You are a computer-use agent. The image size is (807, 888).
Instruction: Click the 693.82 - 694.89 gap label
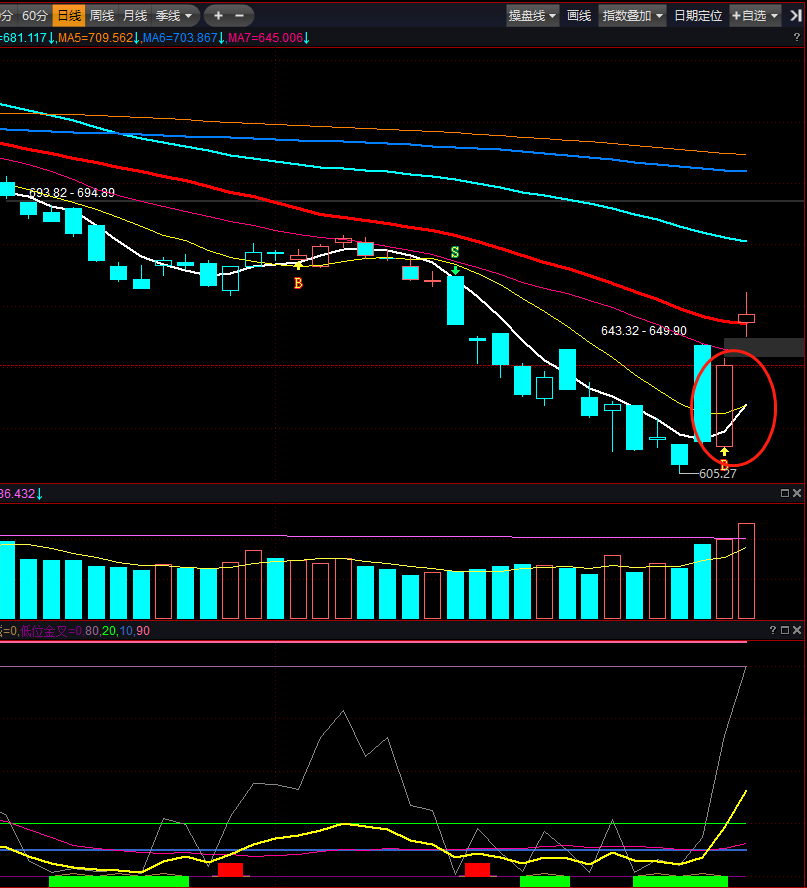tap(72, 193)
